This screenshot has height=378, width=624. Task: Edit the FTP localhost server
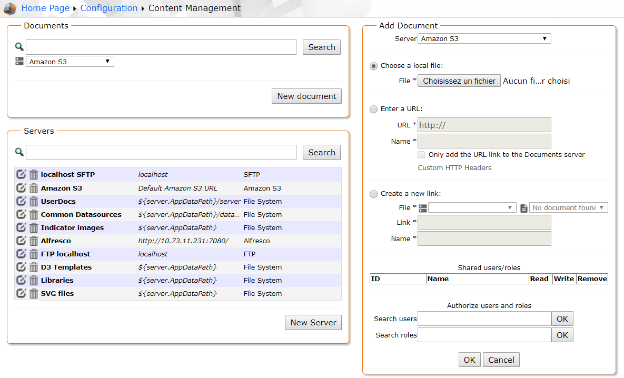click(x=21, y=253)
